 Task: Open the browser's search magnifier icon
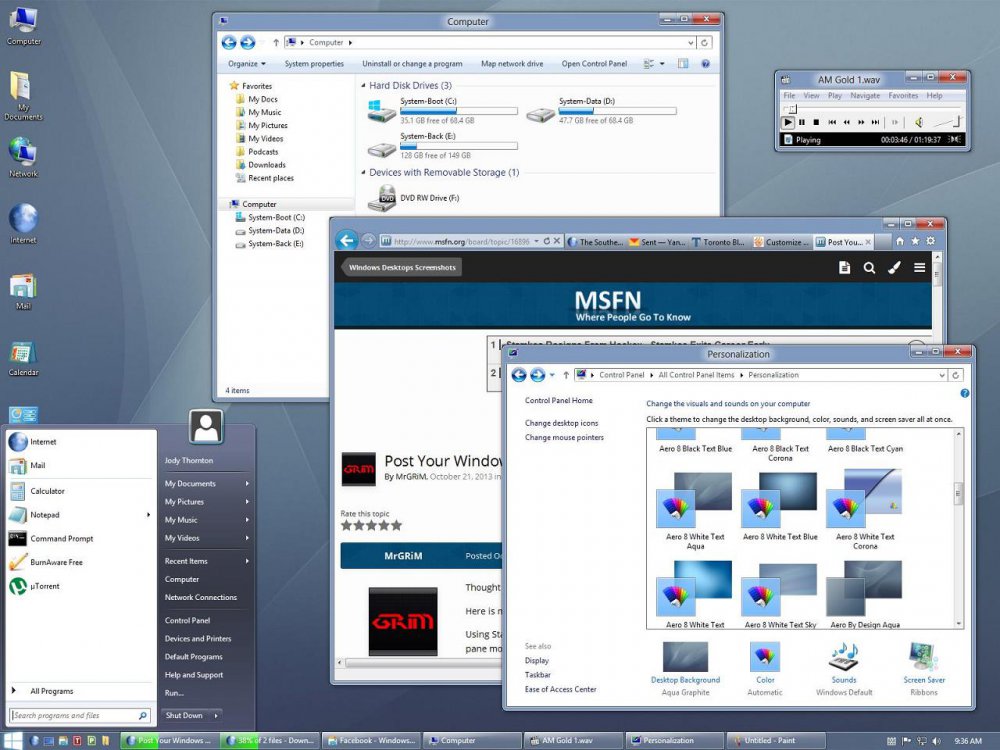(x=870, y=268)
